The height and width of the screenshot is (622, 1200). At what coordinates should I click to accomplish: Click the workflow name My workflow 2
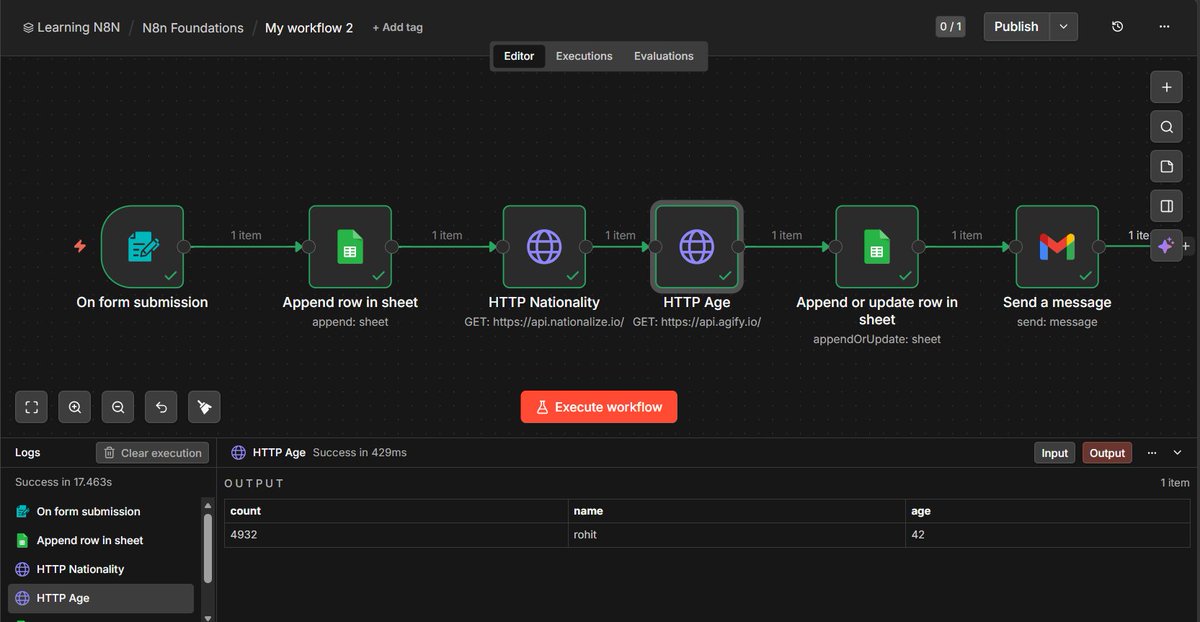pos(309,28)
